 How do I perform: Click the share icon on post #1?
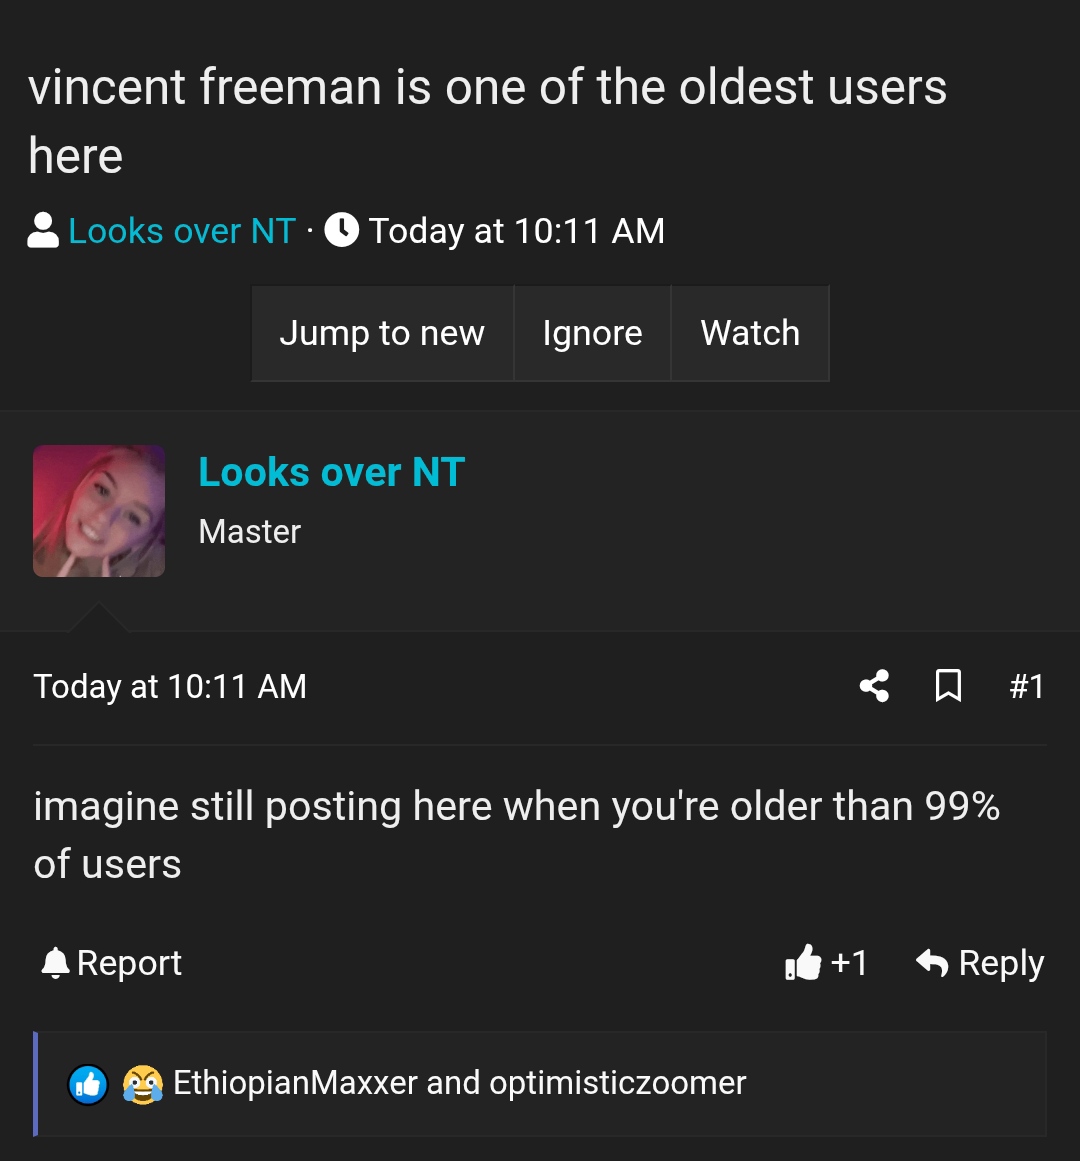pyautogui.click(x=874, y=686)
